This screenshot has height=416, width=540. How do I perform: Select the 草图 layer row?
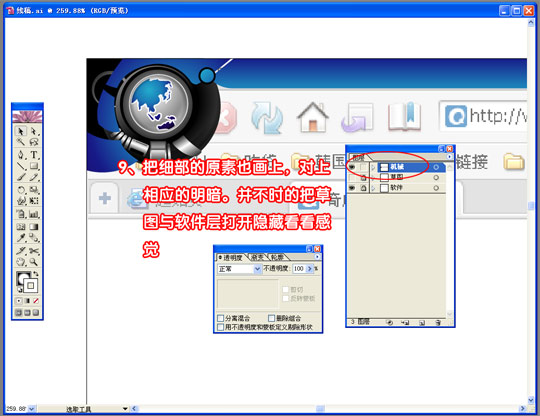pyautogui.click(x=407, y=177)
